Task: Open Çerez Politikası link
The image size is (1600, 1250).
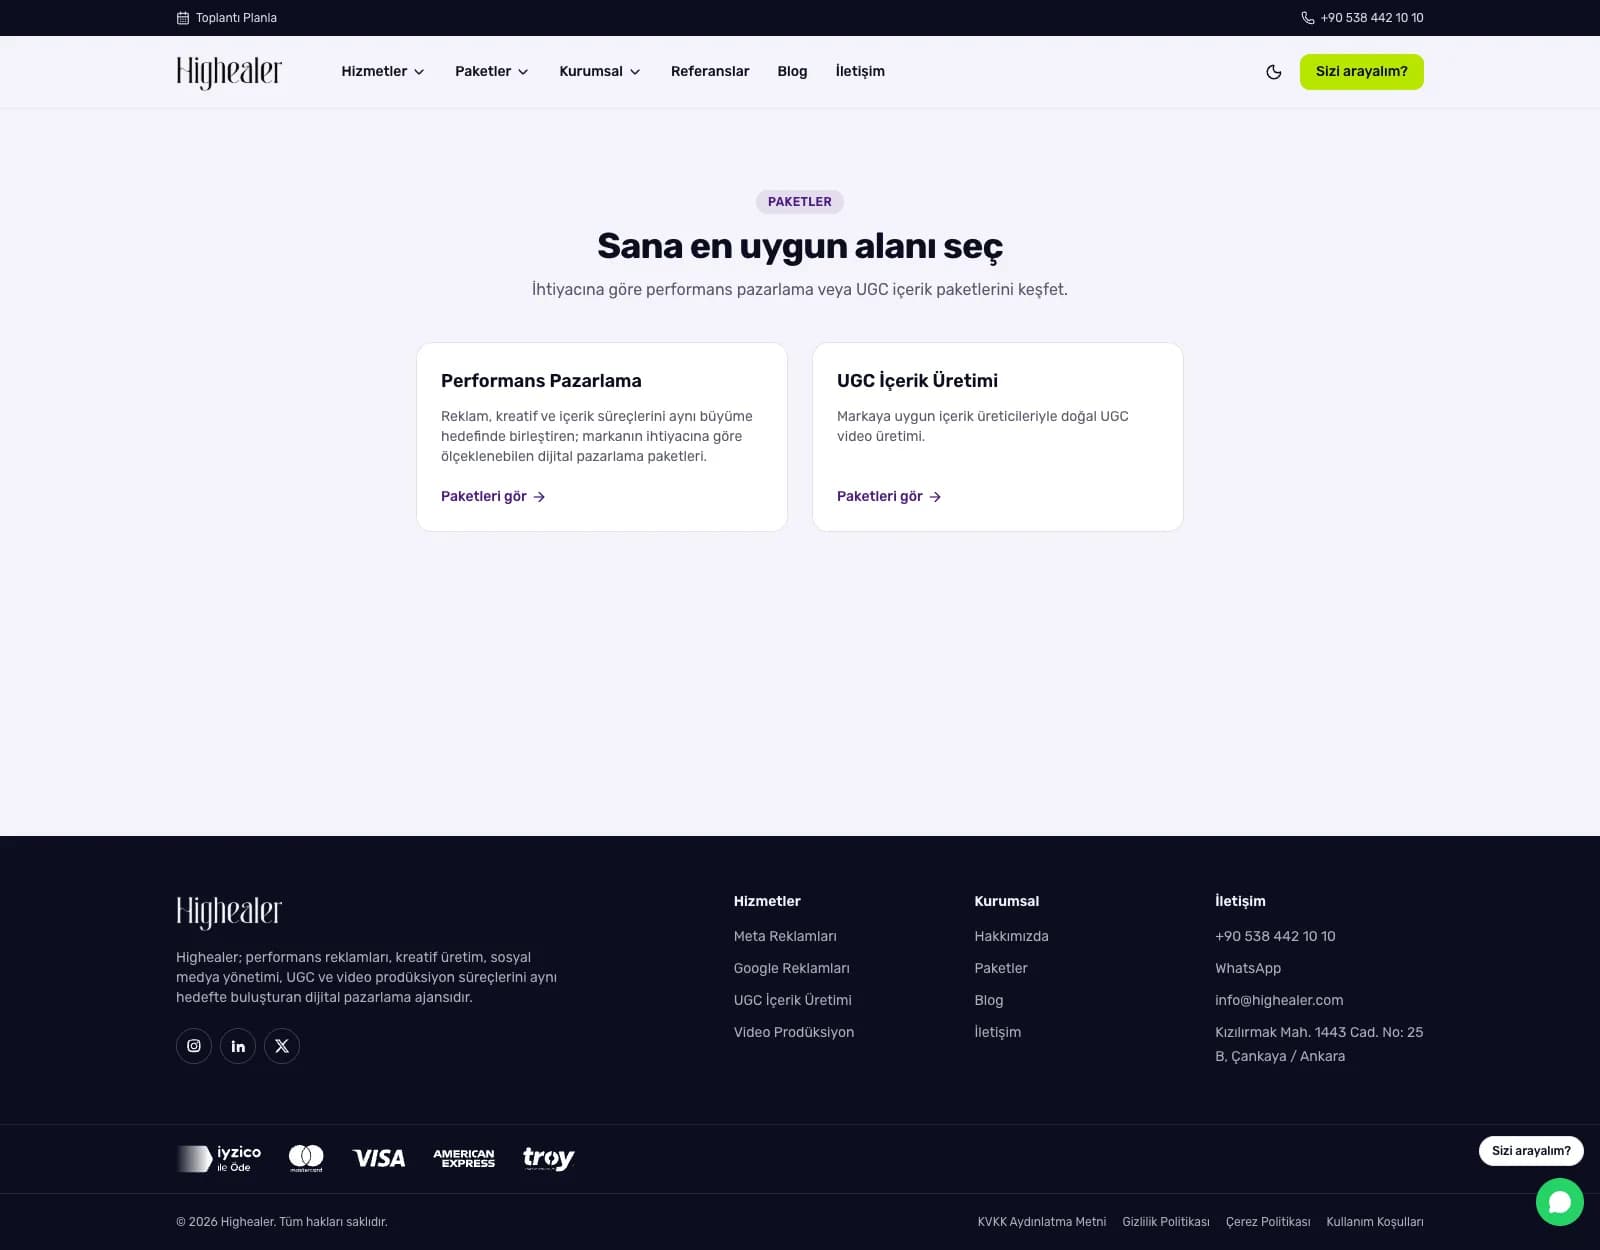Action: click(1268, 1222)
